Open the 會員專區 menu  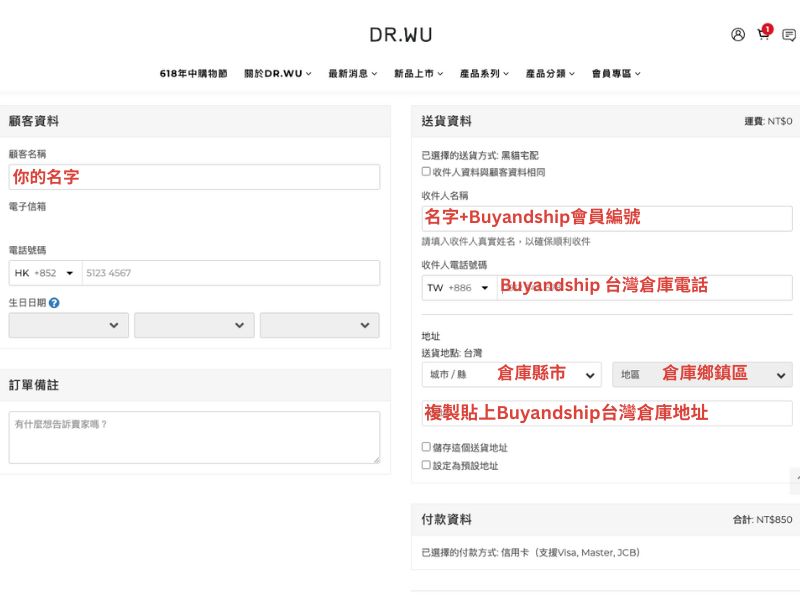615,73
